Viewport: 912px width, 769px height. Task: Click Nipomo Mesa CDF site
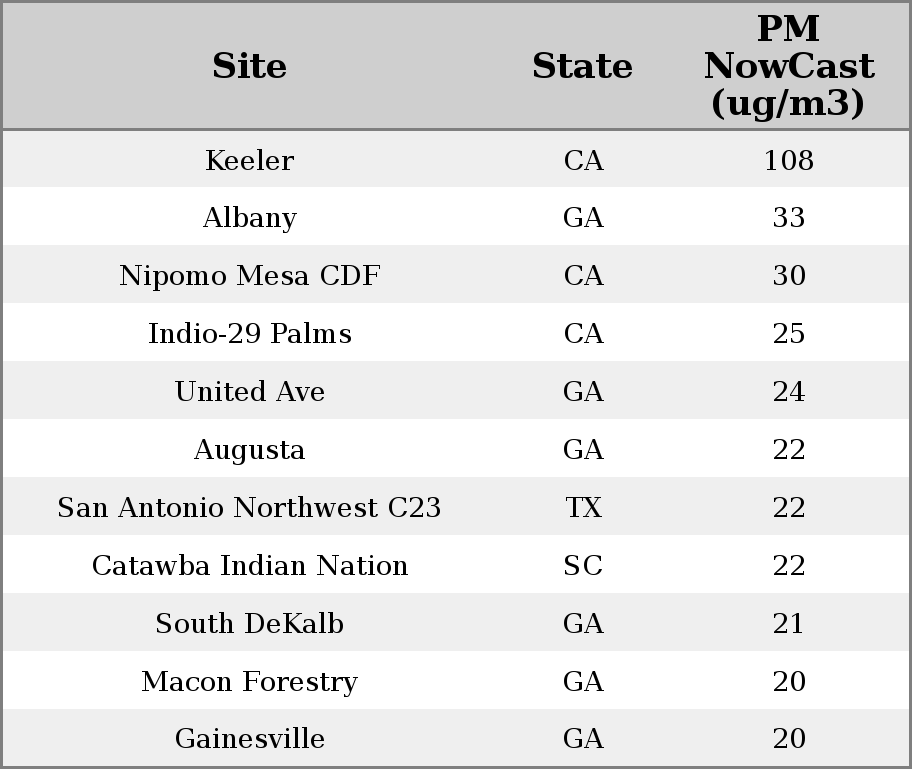249,276
